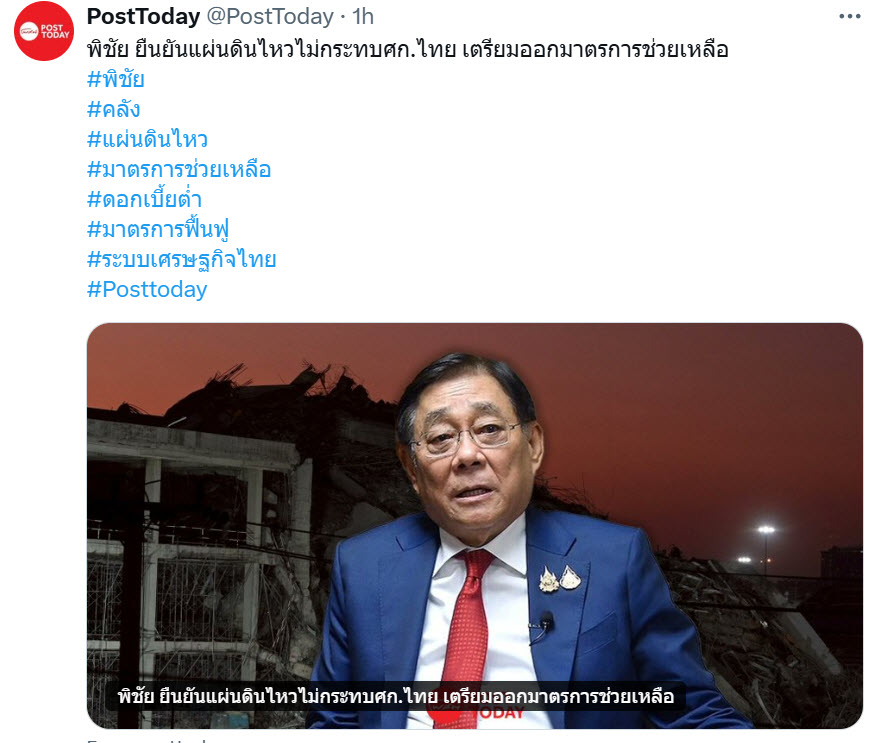Open the news image thumbnail

475,525
